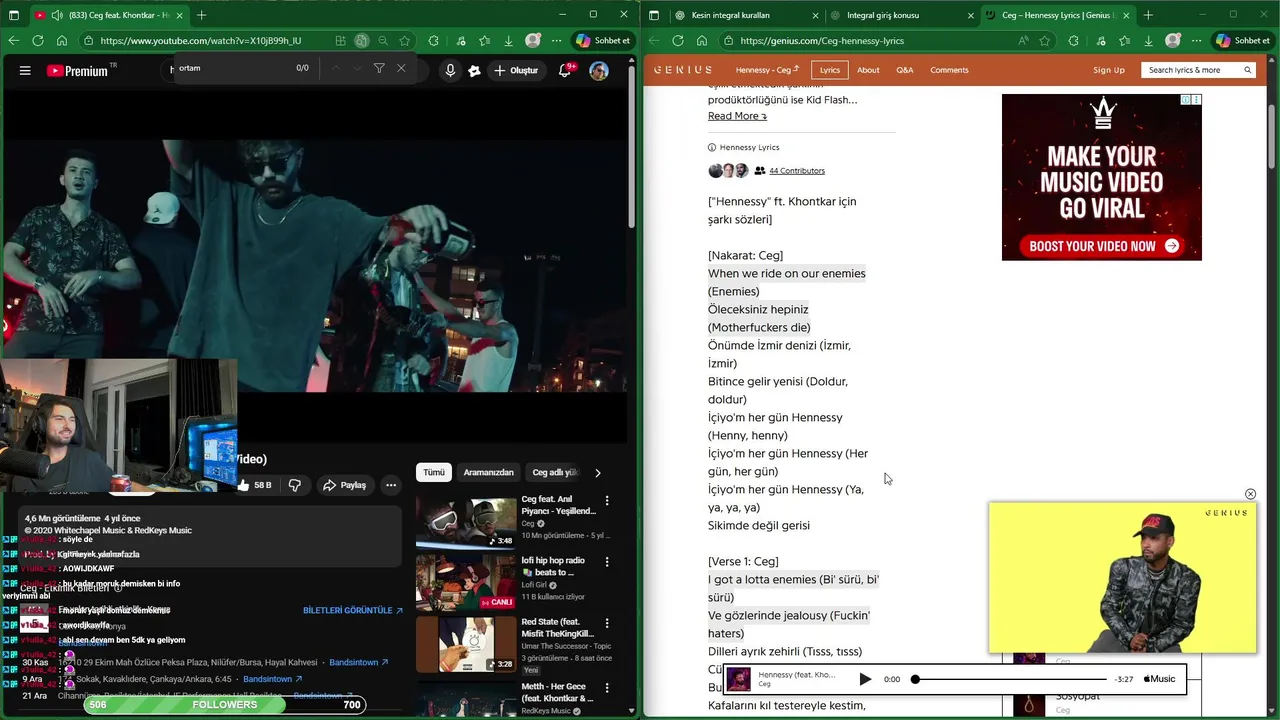The image size is (1280, 720).
Task: Open the About section on Genius
Action: (868, 70)
